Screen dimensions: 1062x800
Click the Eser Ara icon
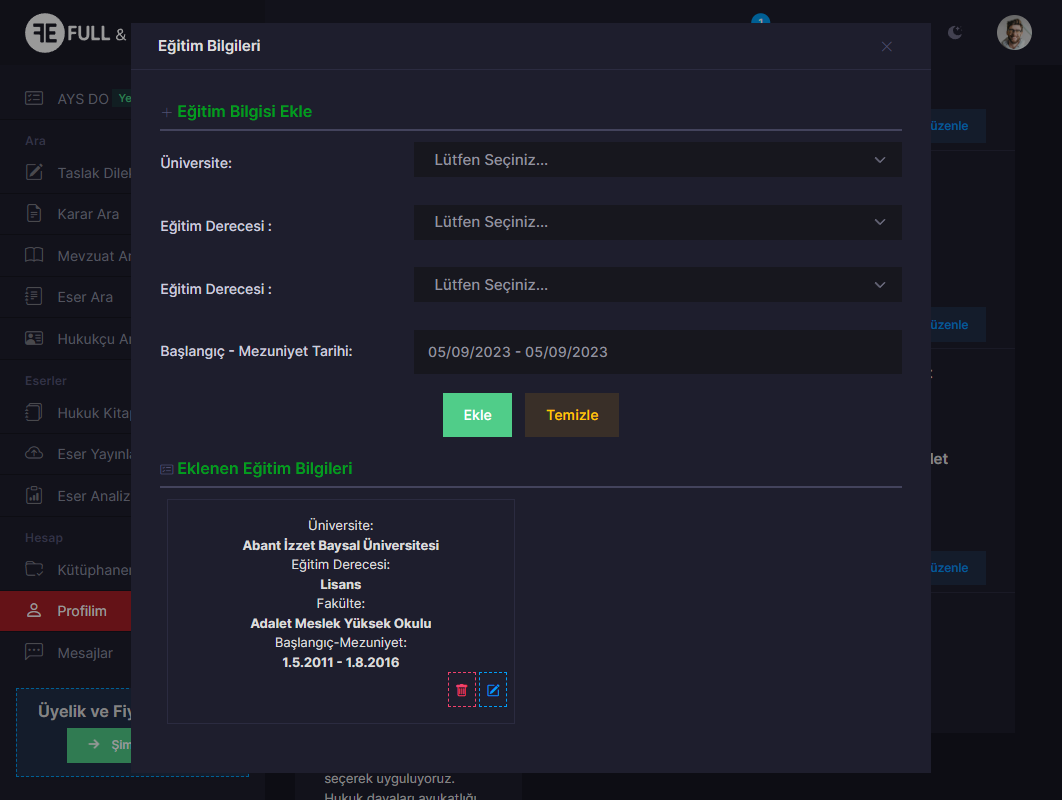(35, 296)
